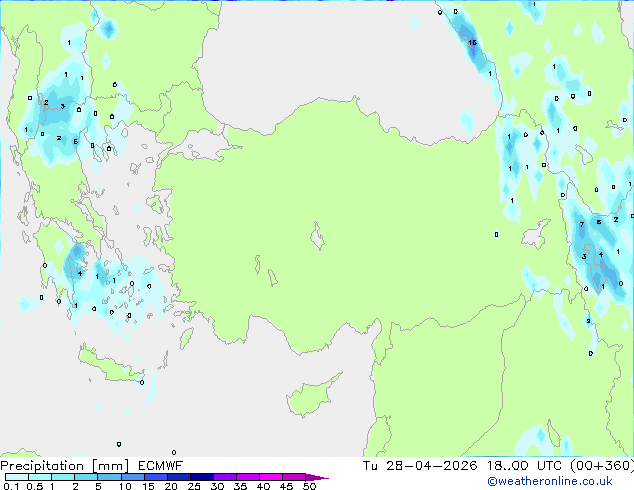Click the island of Crete
Screen dimensions: 634x490
pyautogui.click(x=110, y=366)
